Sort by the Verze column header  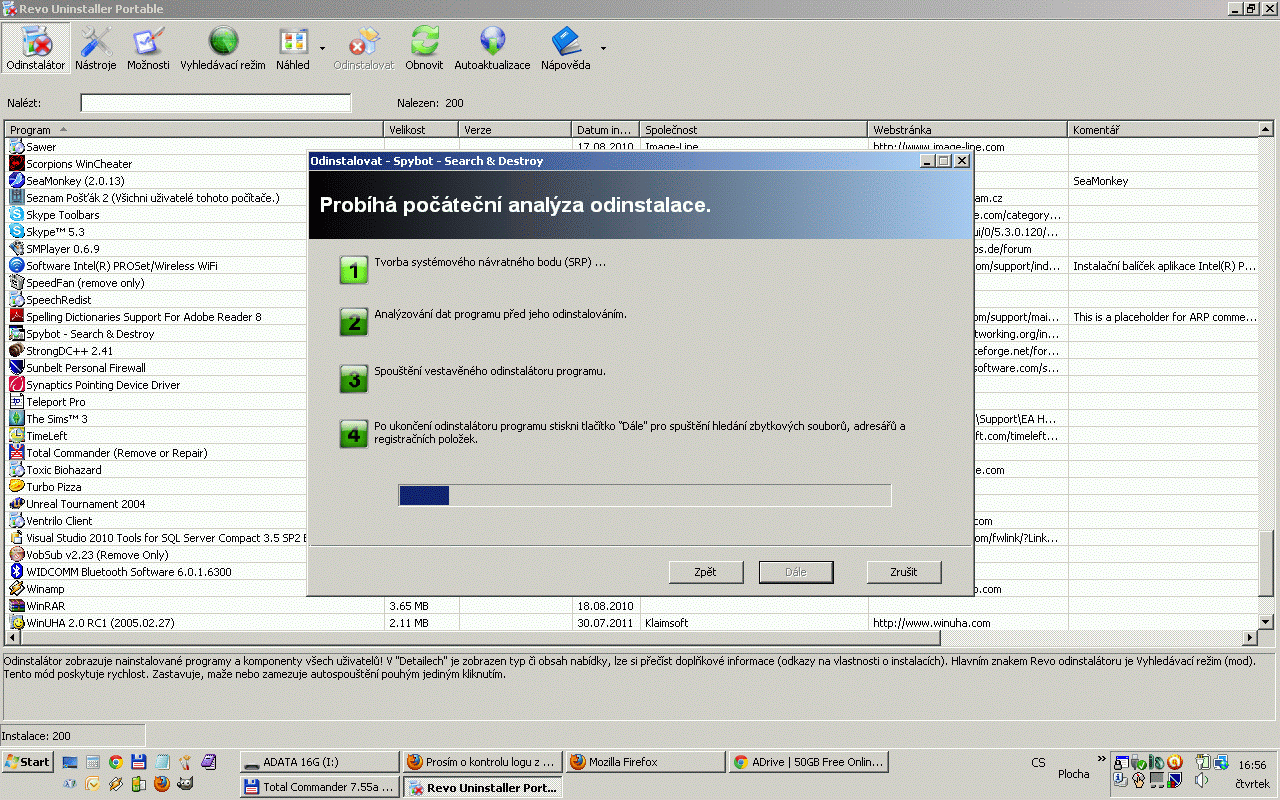pyautogui.click(x=516, y=130)
